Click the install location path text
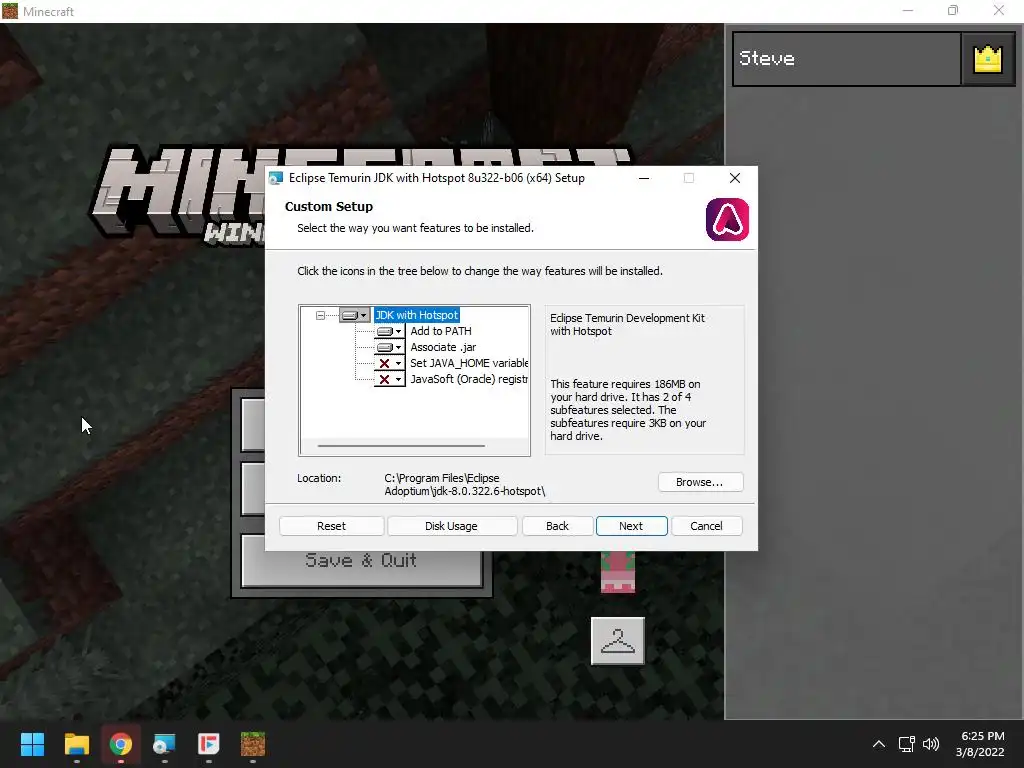This screenshot has width=1024, height=768. [x=464, y=485]
